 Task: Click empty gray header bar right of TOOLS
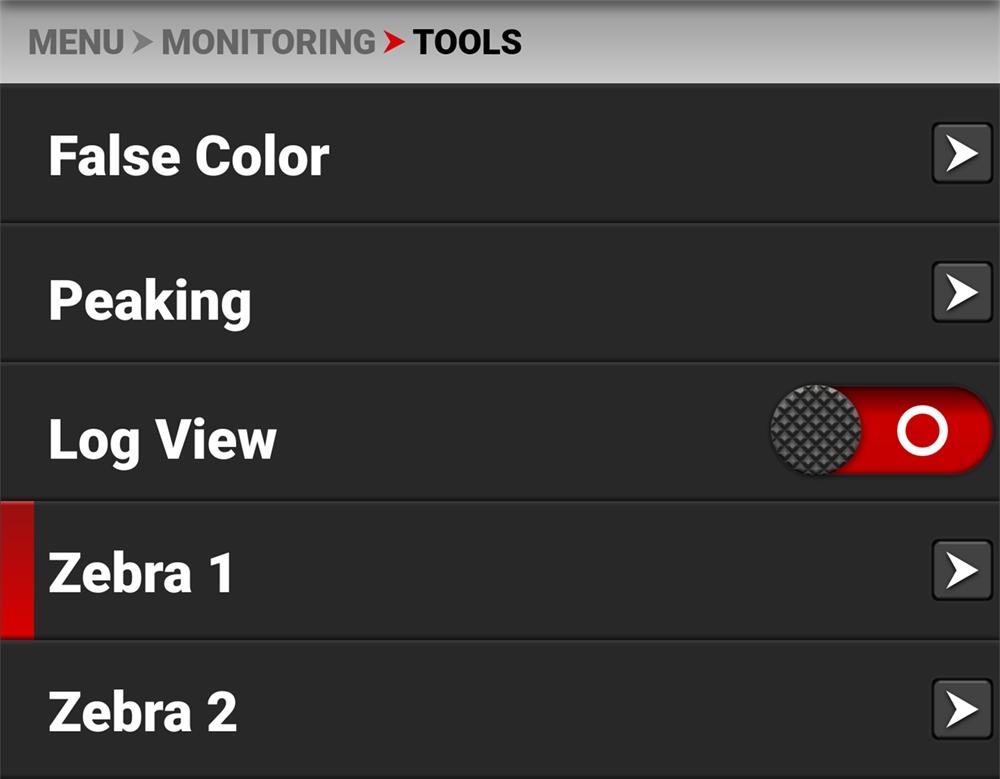(x=760, y=42)
